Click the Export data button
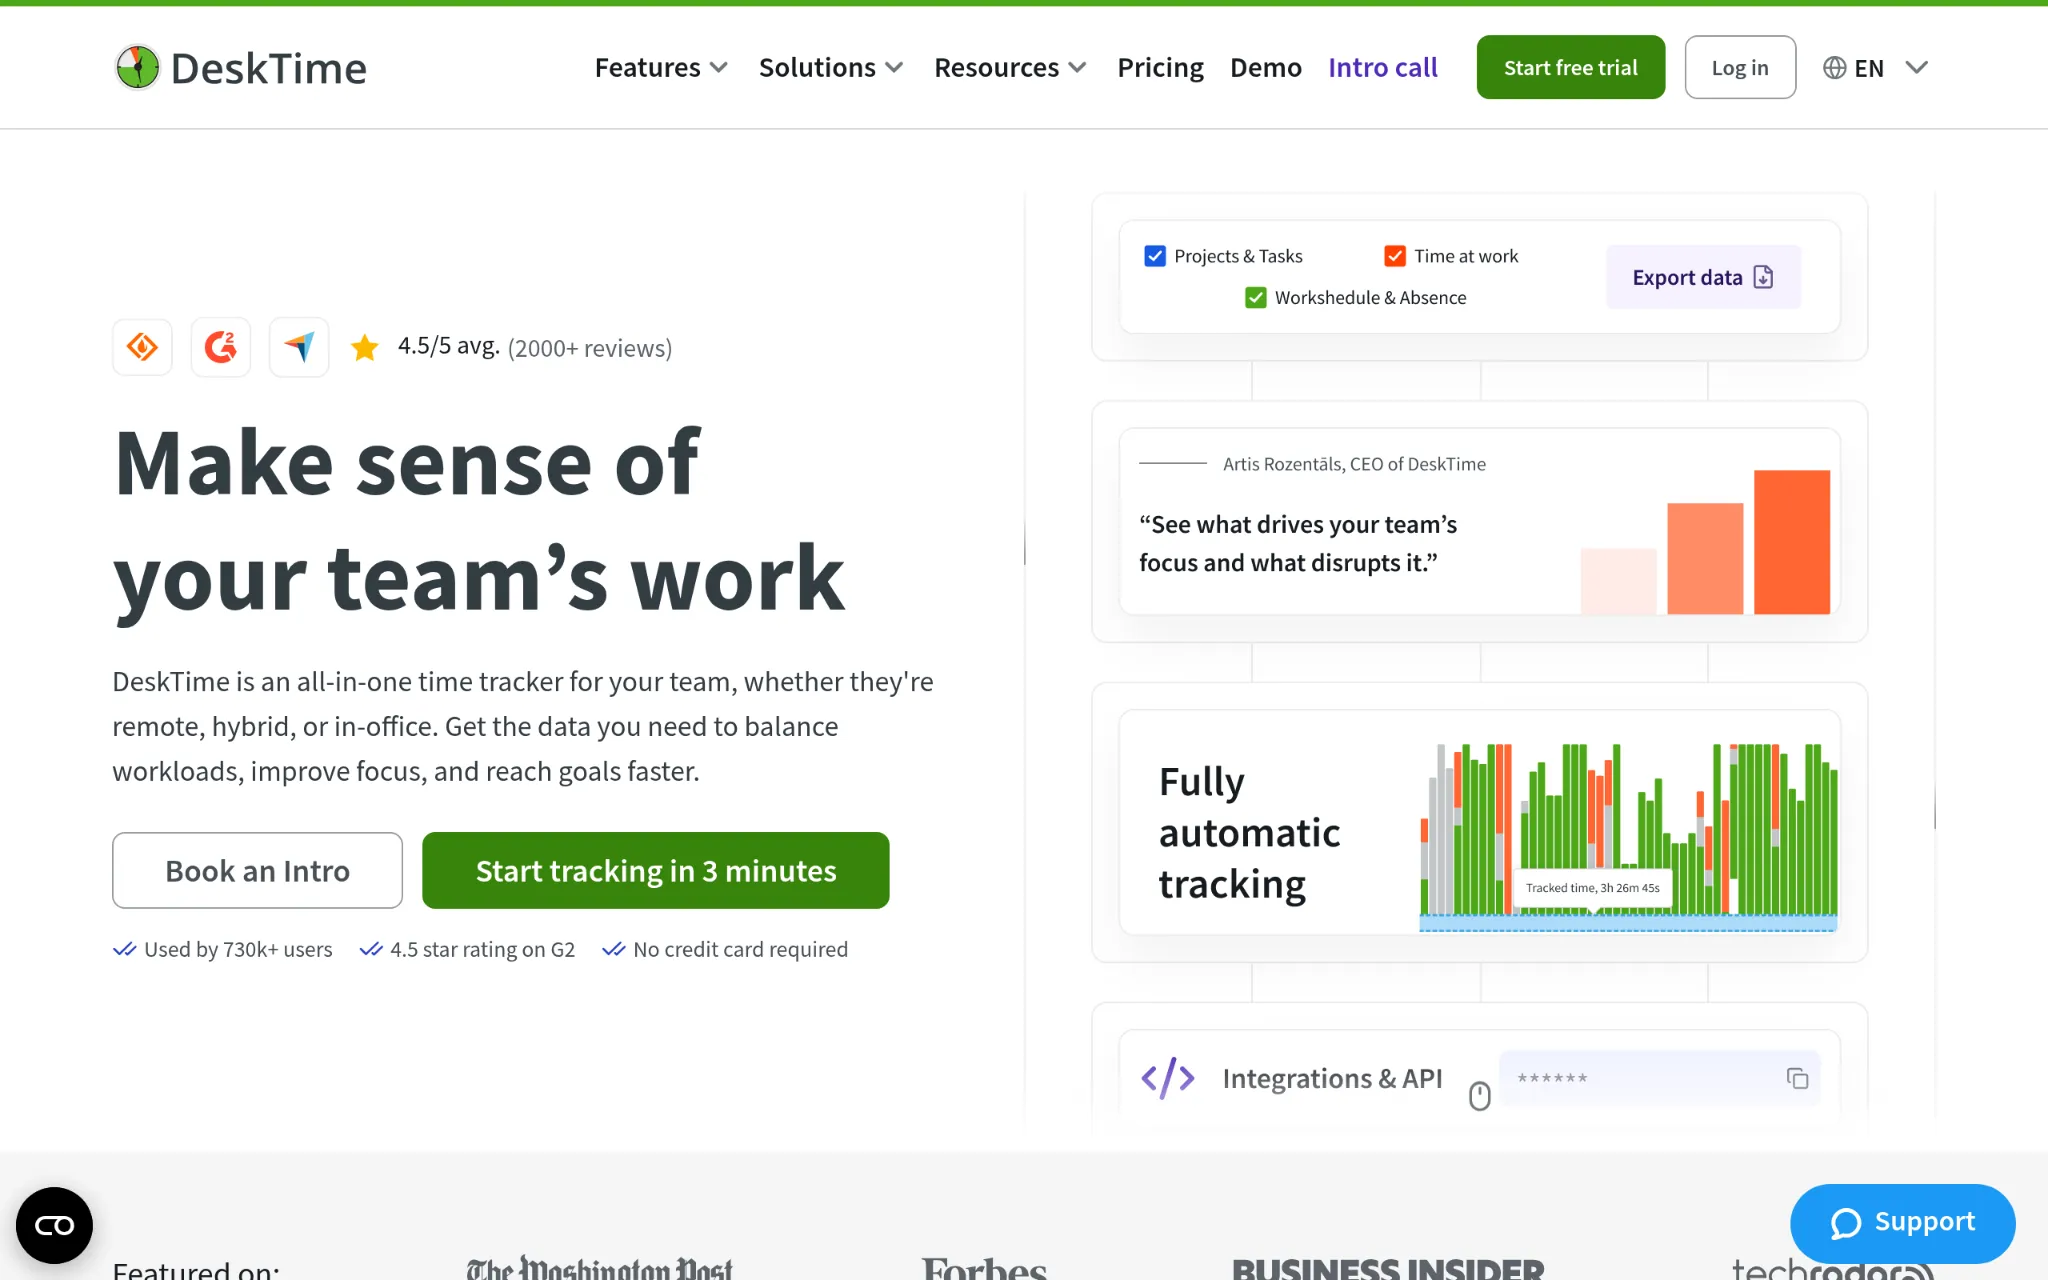 1703,277
